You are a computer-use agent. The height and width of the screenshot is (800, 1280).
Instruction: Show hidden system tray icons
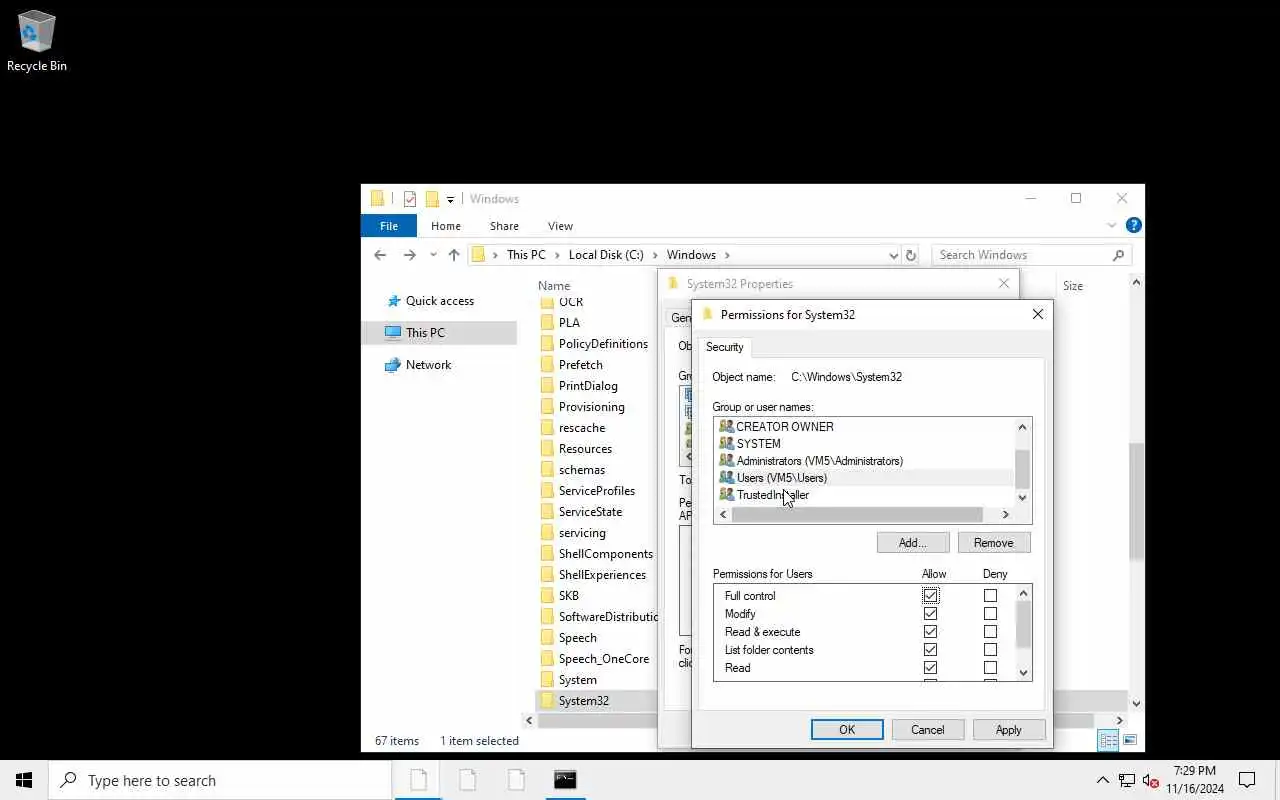point(1103,781)
